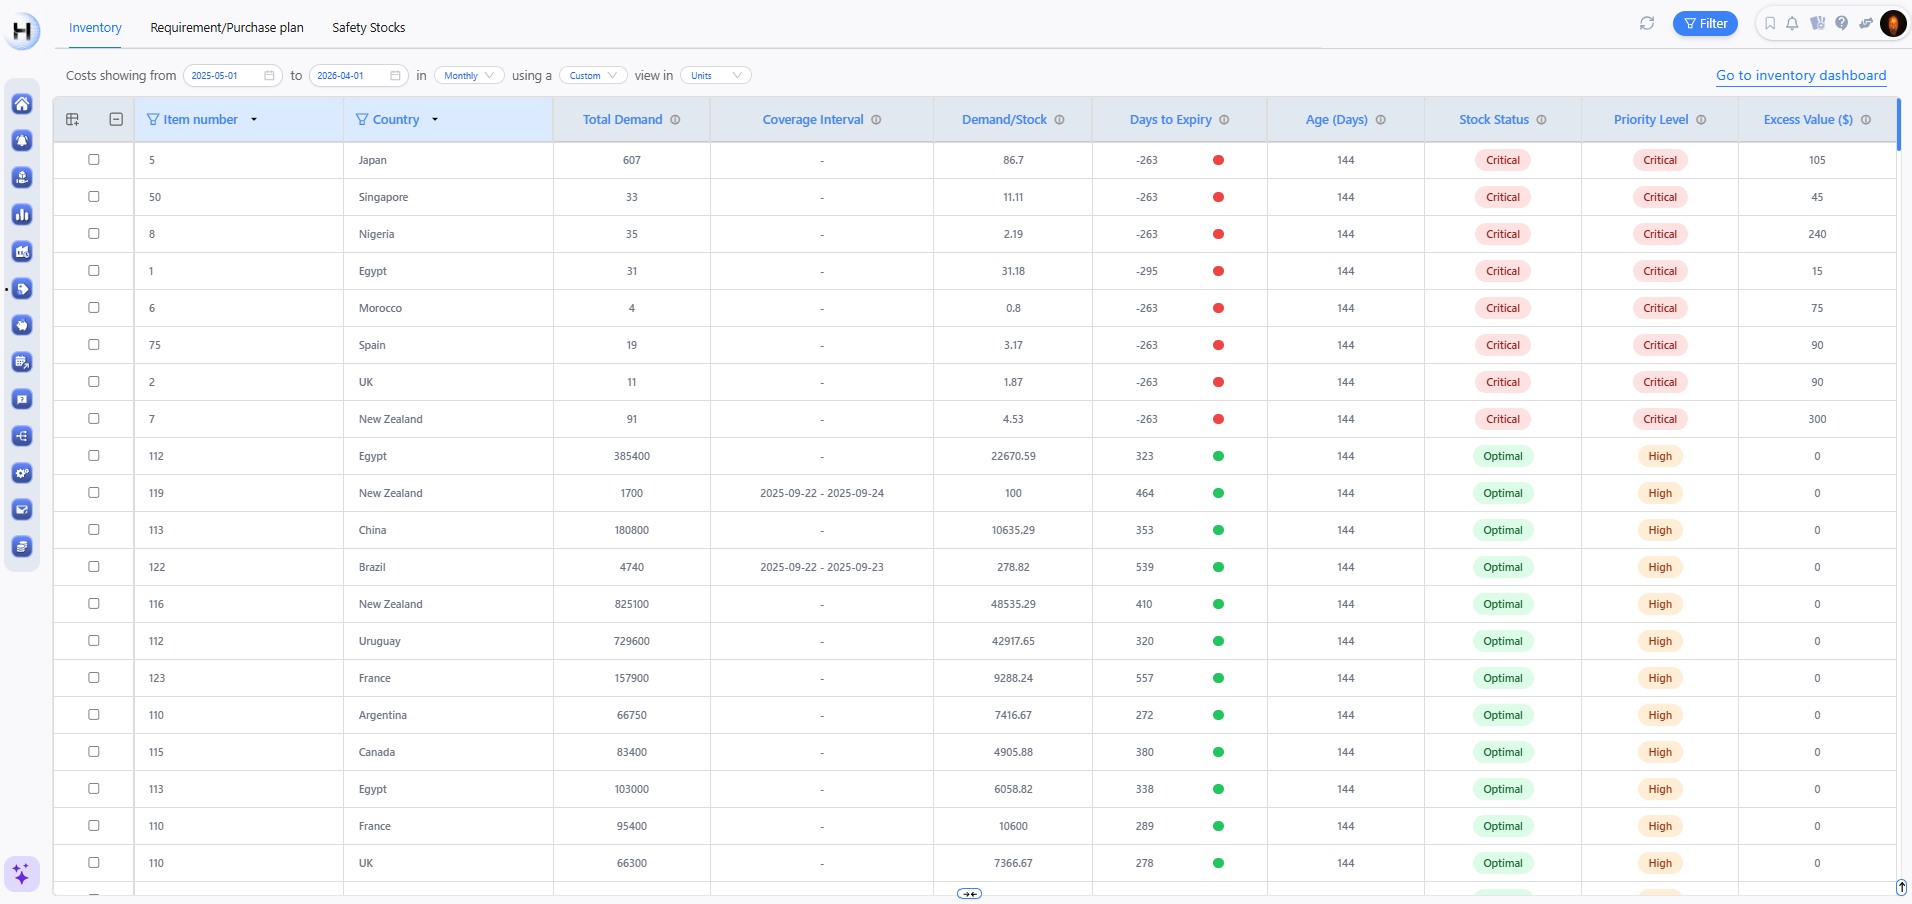Expand the Units view dropdown

715,76
